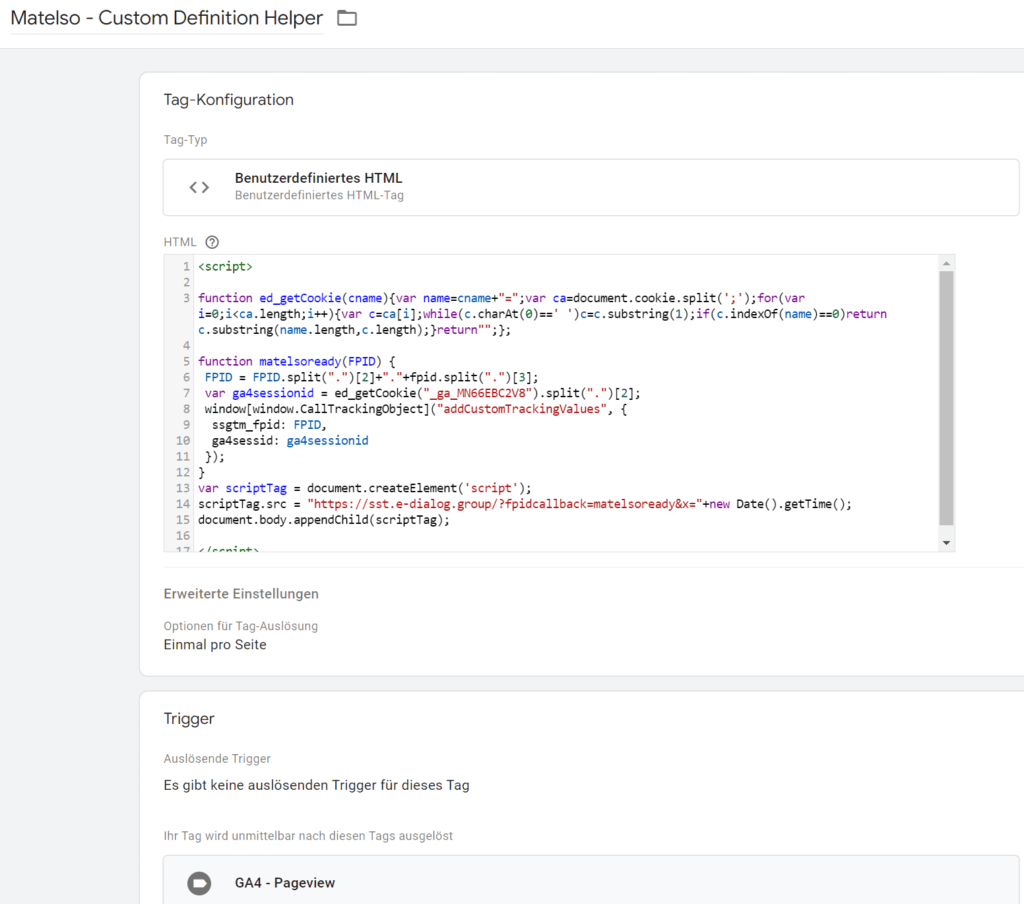The width and height of the screenshot is (1024, 904).
Task: Click the code editor scroll down arrow
Action: (946, 542)
